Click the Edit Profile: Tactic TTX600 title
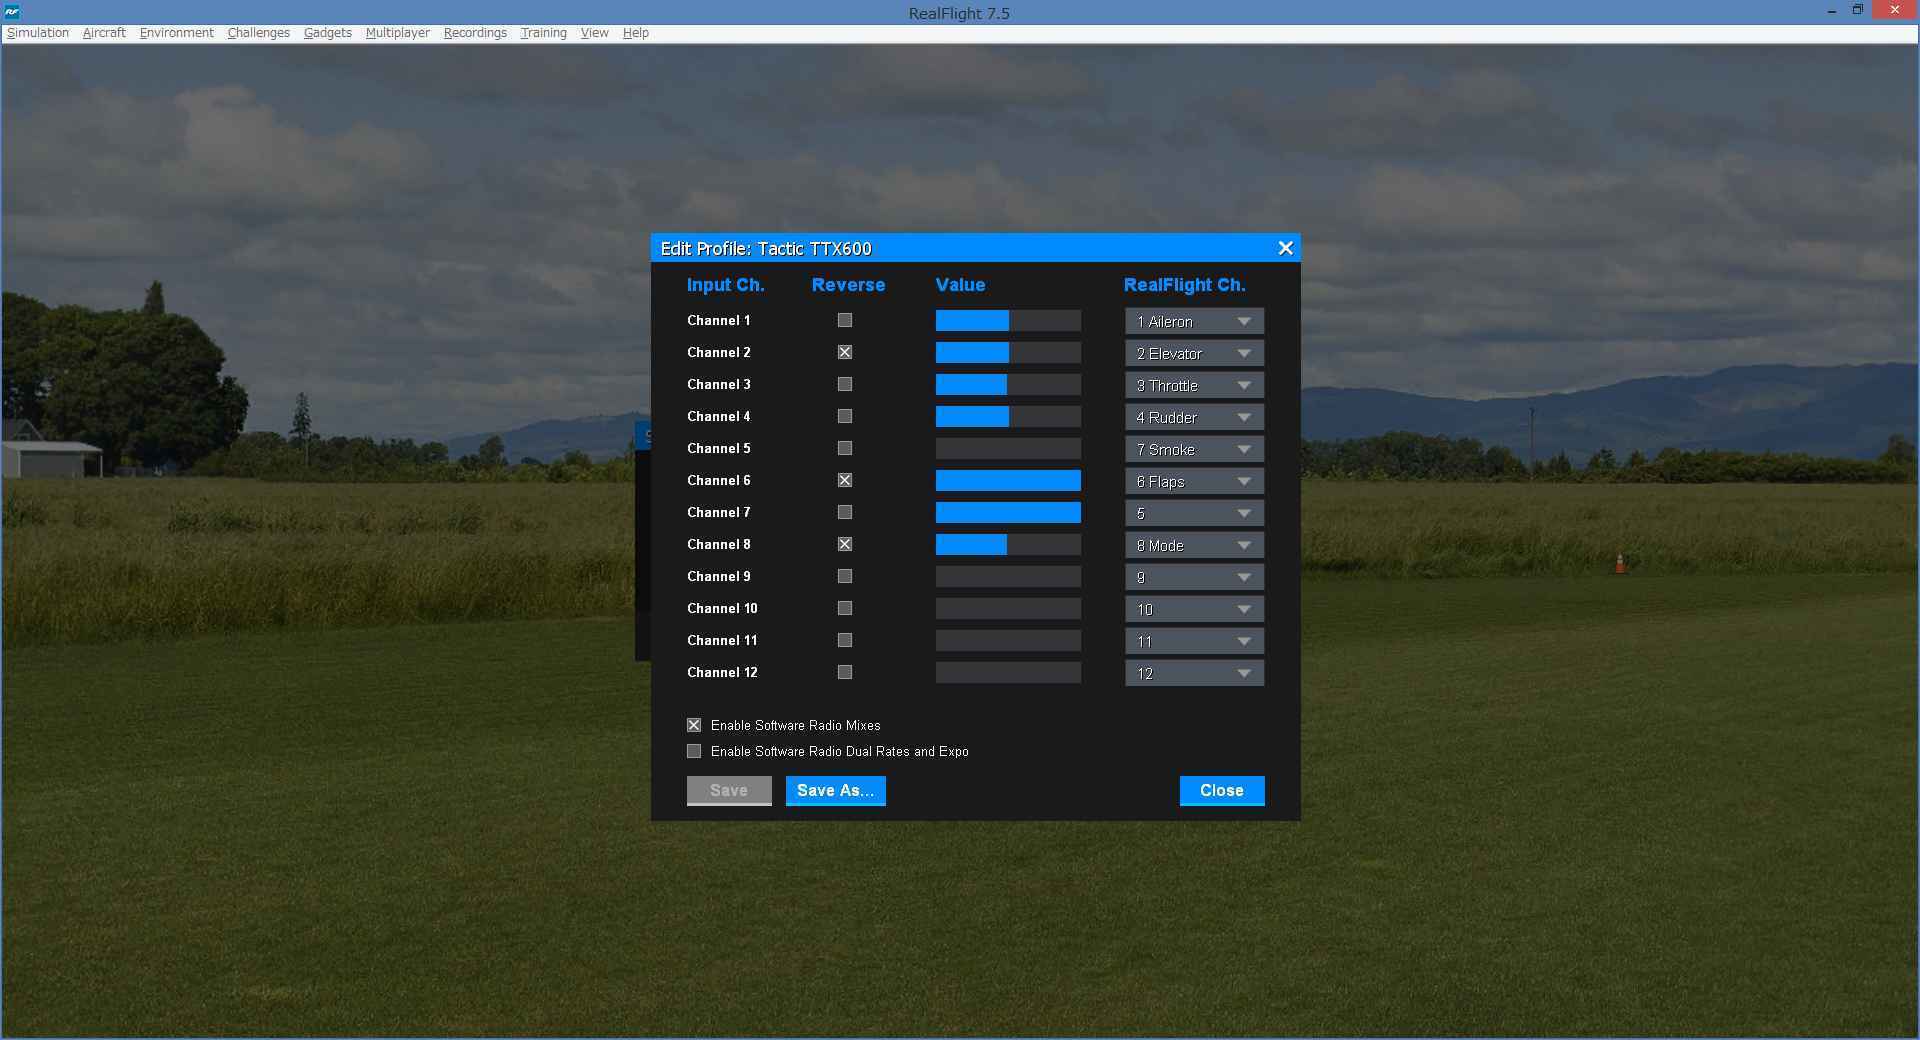Viewport: 1920px width, 1040px height. (766, 248)
